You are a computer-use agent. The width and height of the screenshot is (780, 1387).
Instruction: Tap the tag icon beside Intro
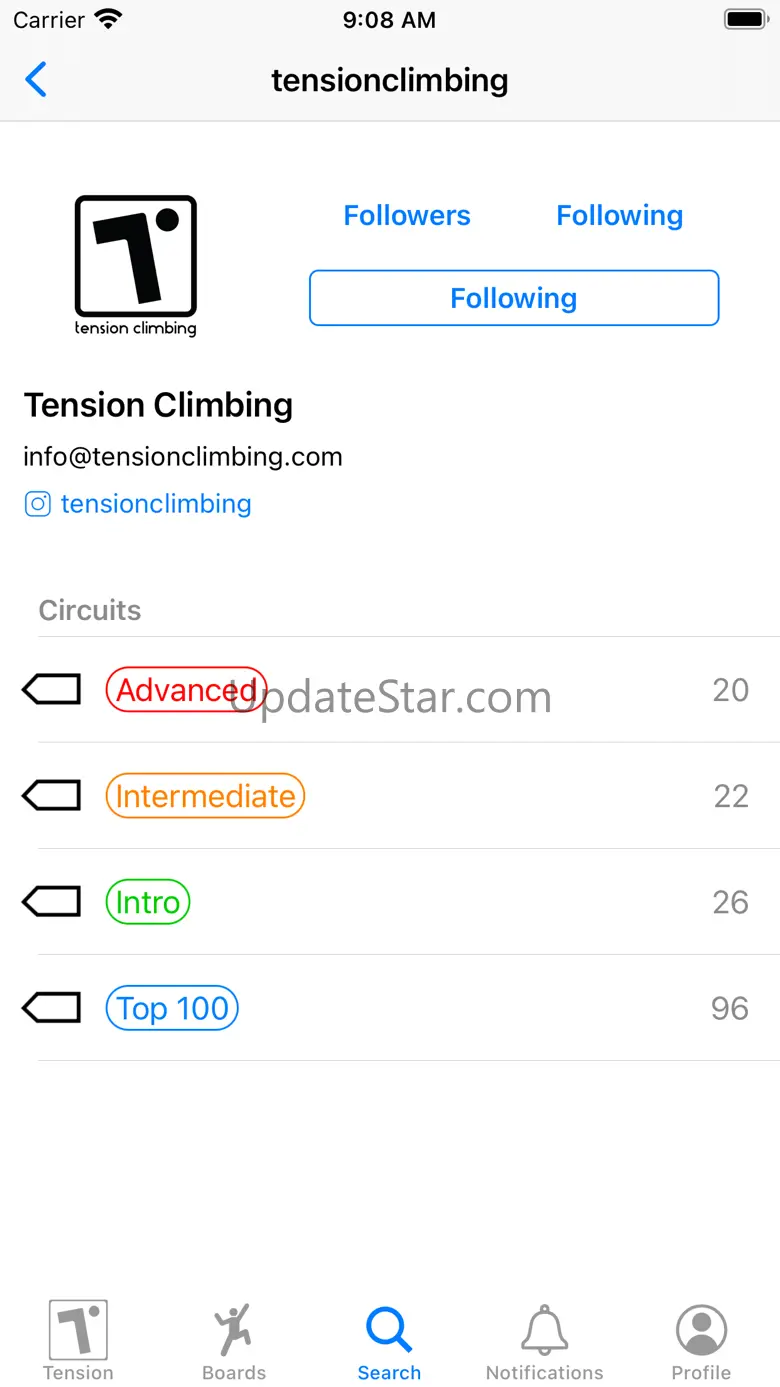click(x=52, y=902)
